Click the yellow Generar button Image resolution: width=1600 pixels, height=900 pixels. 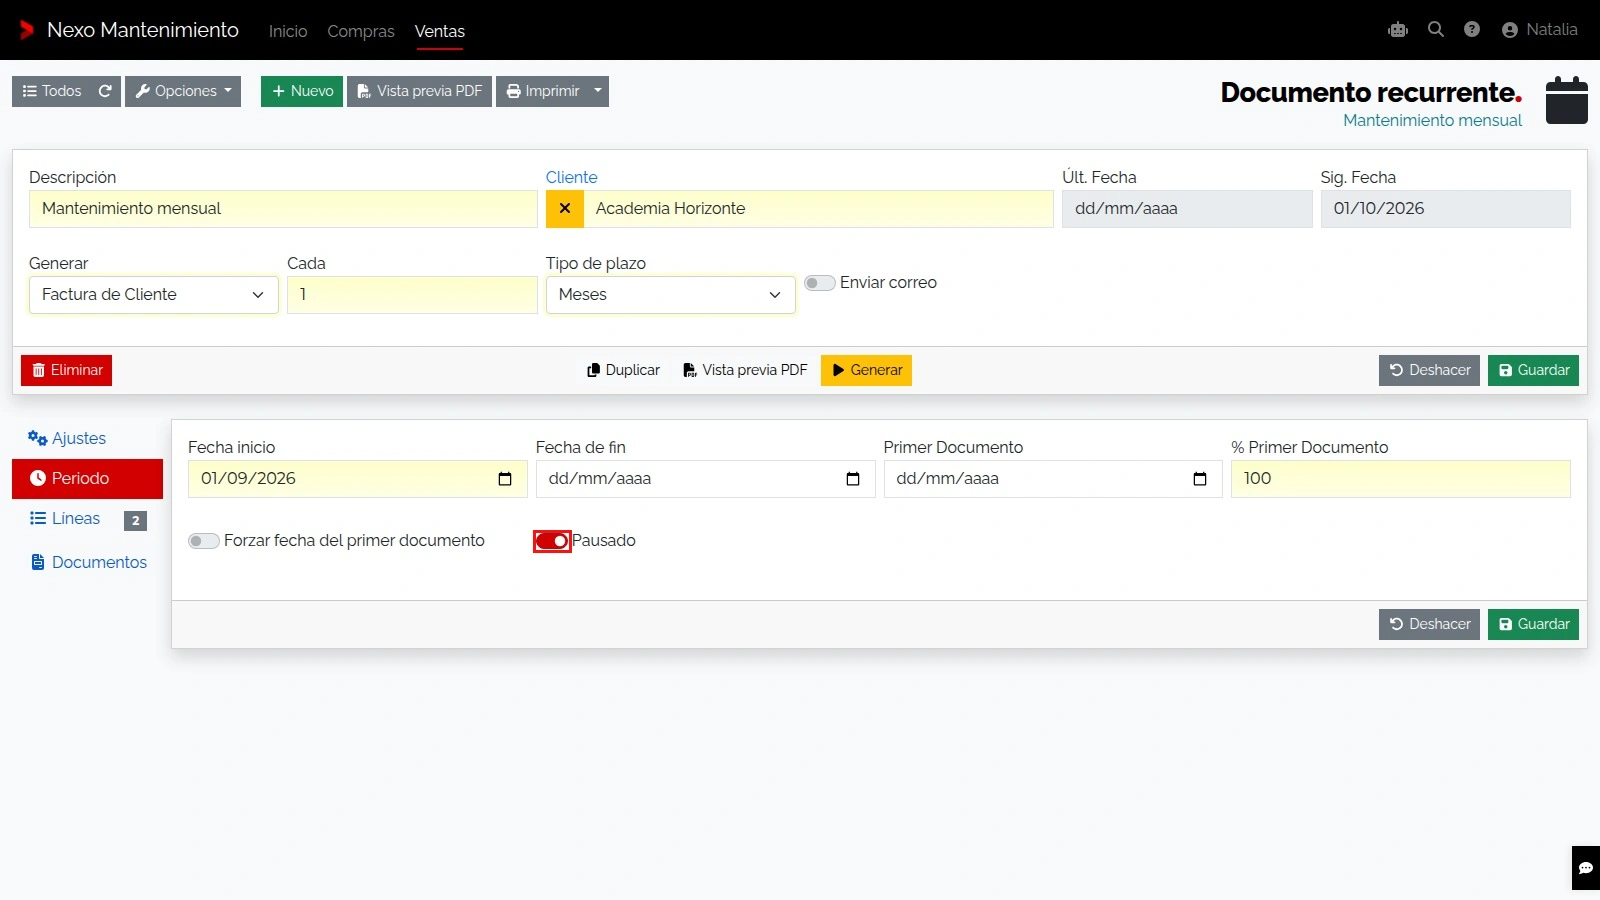866,370
